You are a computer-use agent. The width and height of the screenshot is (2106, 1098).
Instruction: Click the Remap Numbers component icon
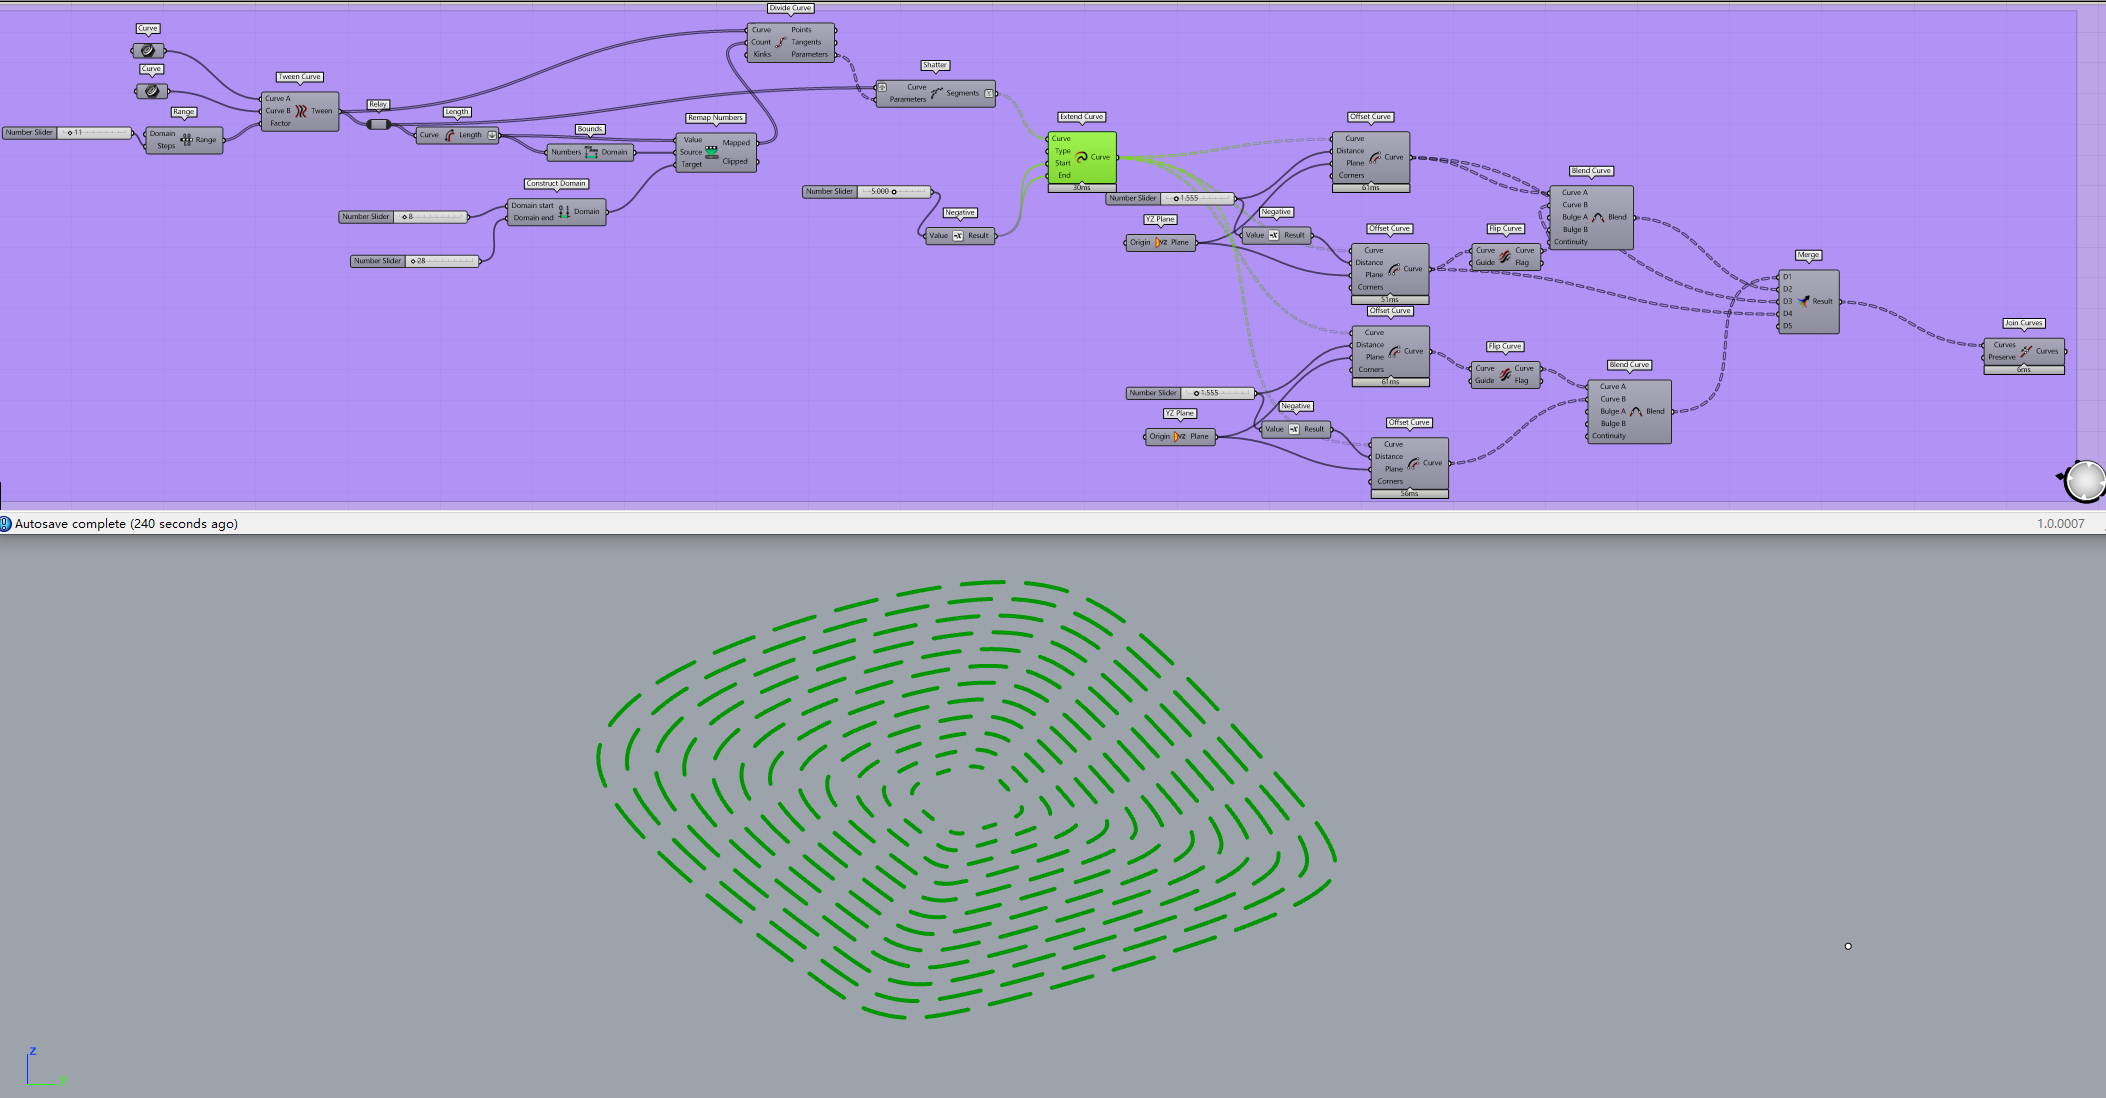712,152
